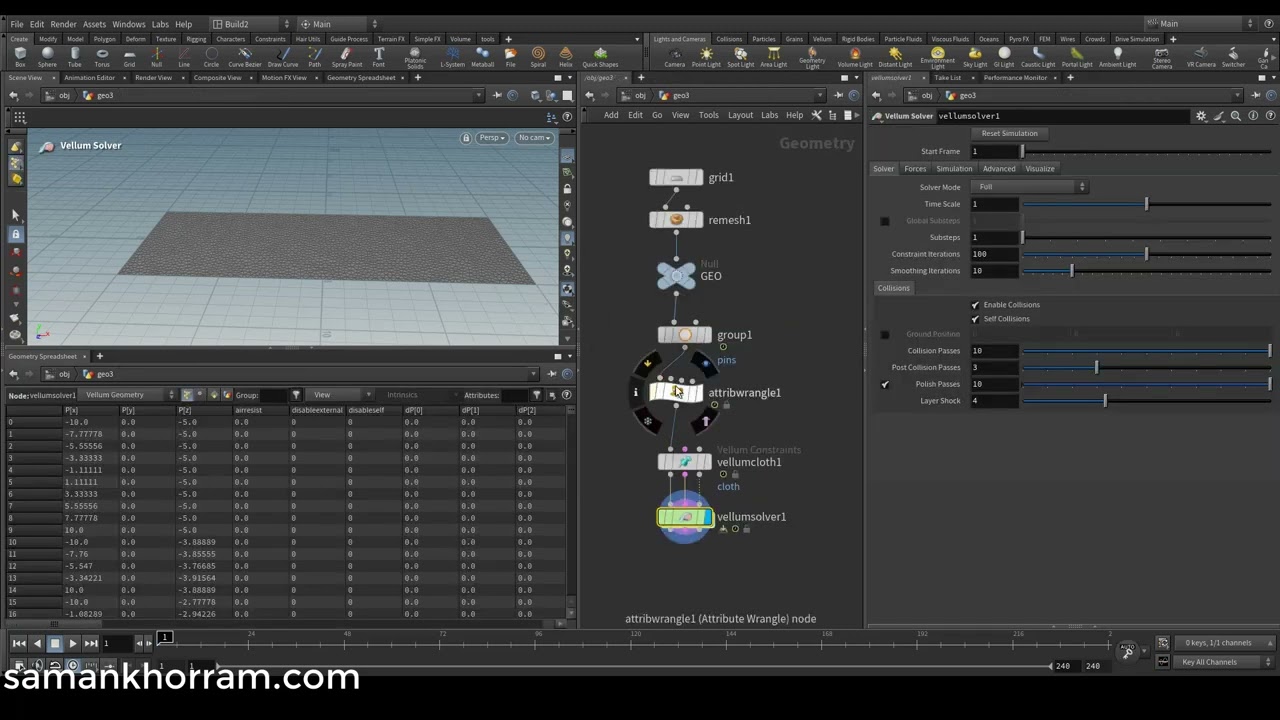Select the Box shelf tool
1280x720 pixels.
(x=20, y=56)
